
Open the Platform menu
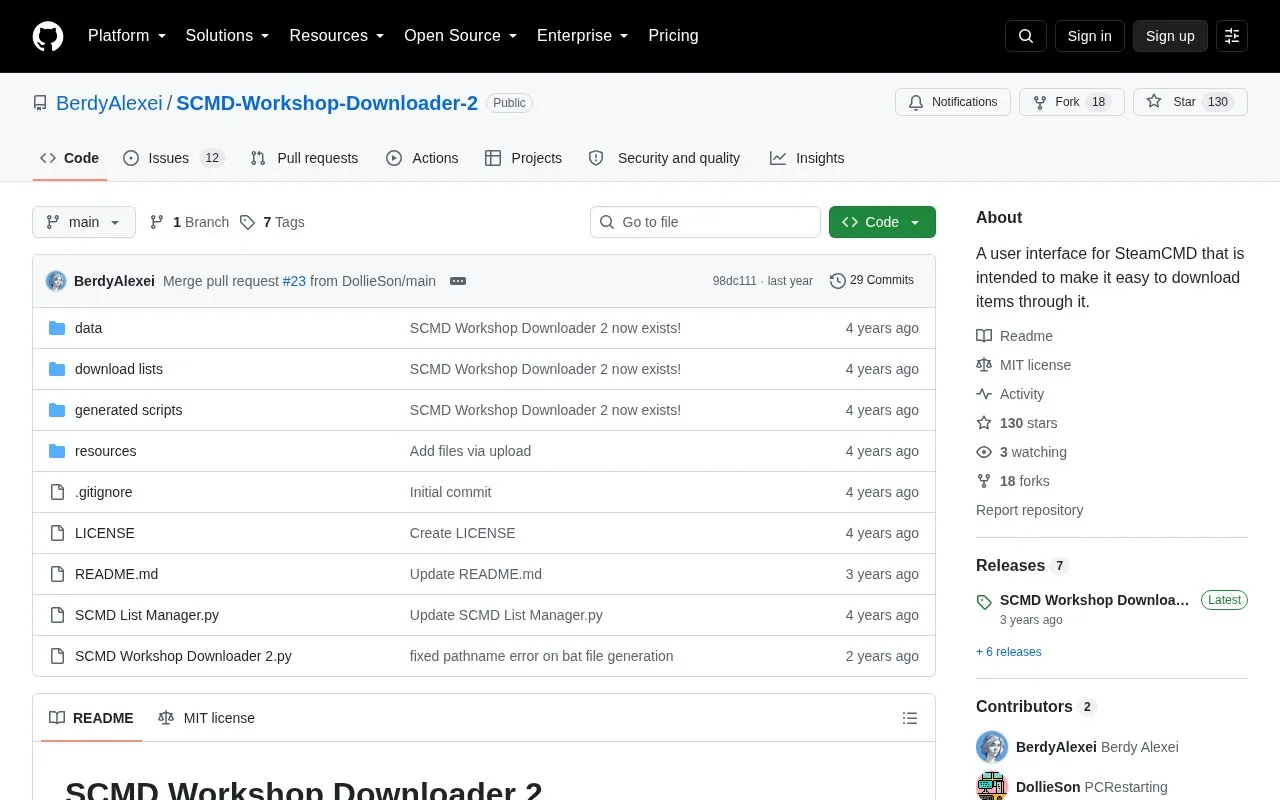(x=127, y=36)
